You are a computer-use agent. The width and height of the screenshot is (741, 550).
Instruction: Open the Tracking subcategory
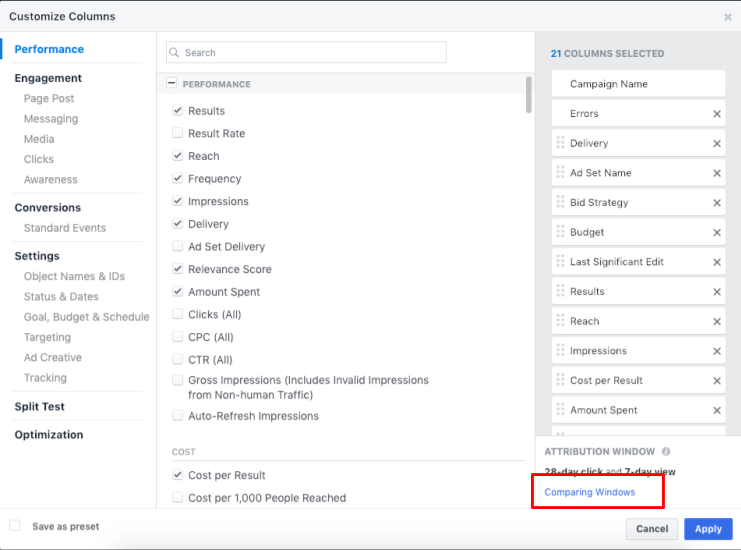[45, 378]
